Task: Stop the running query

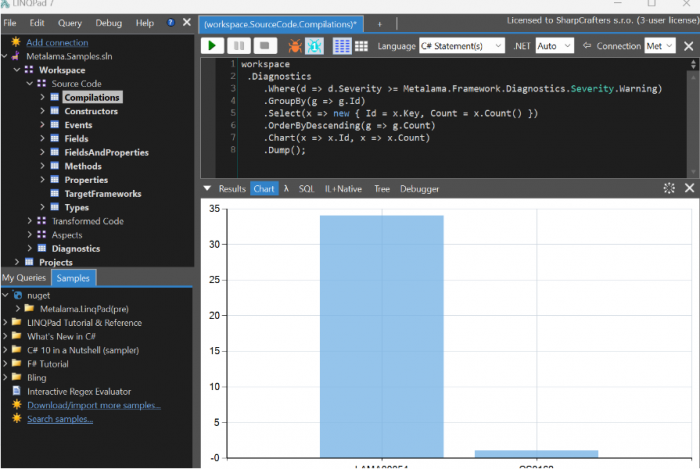Action: point(265,46)
